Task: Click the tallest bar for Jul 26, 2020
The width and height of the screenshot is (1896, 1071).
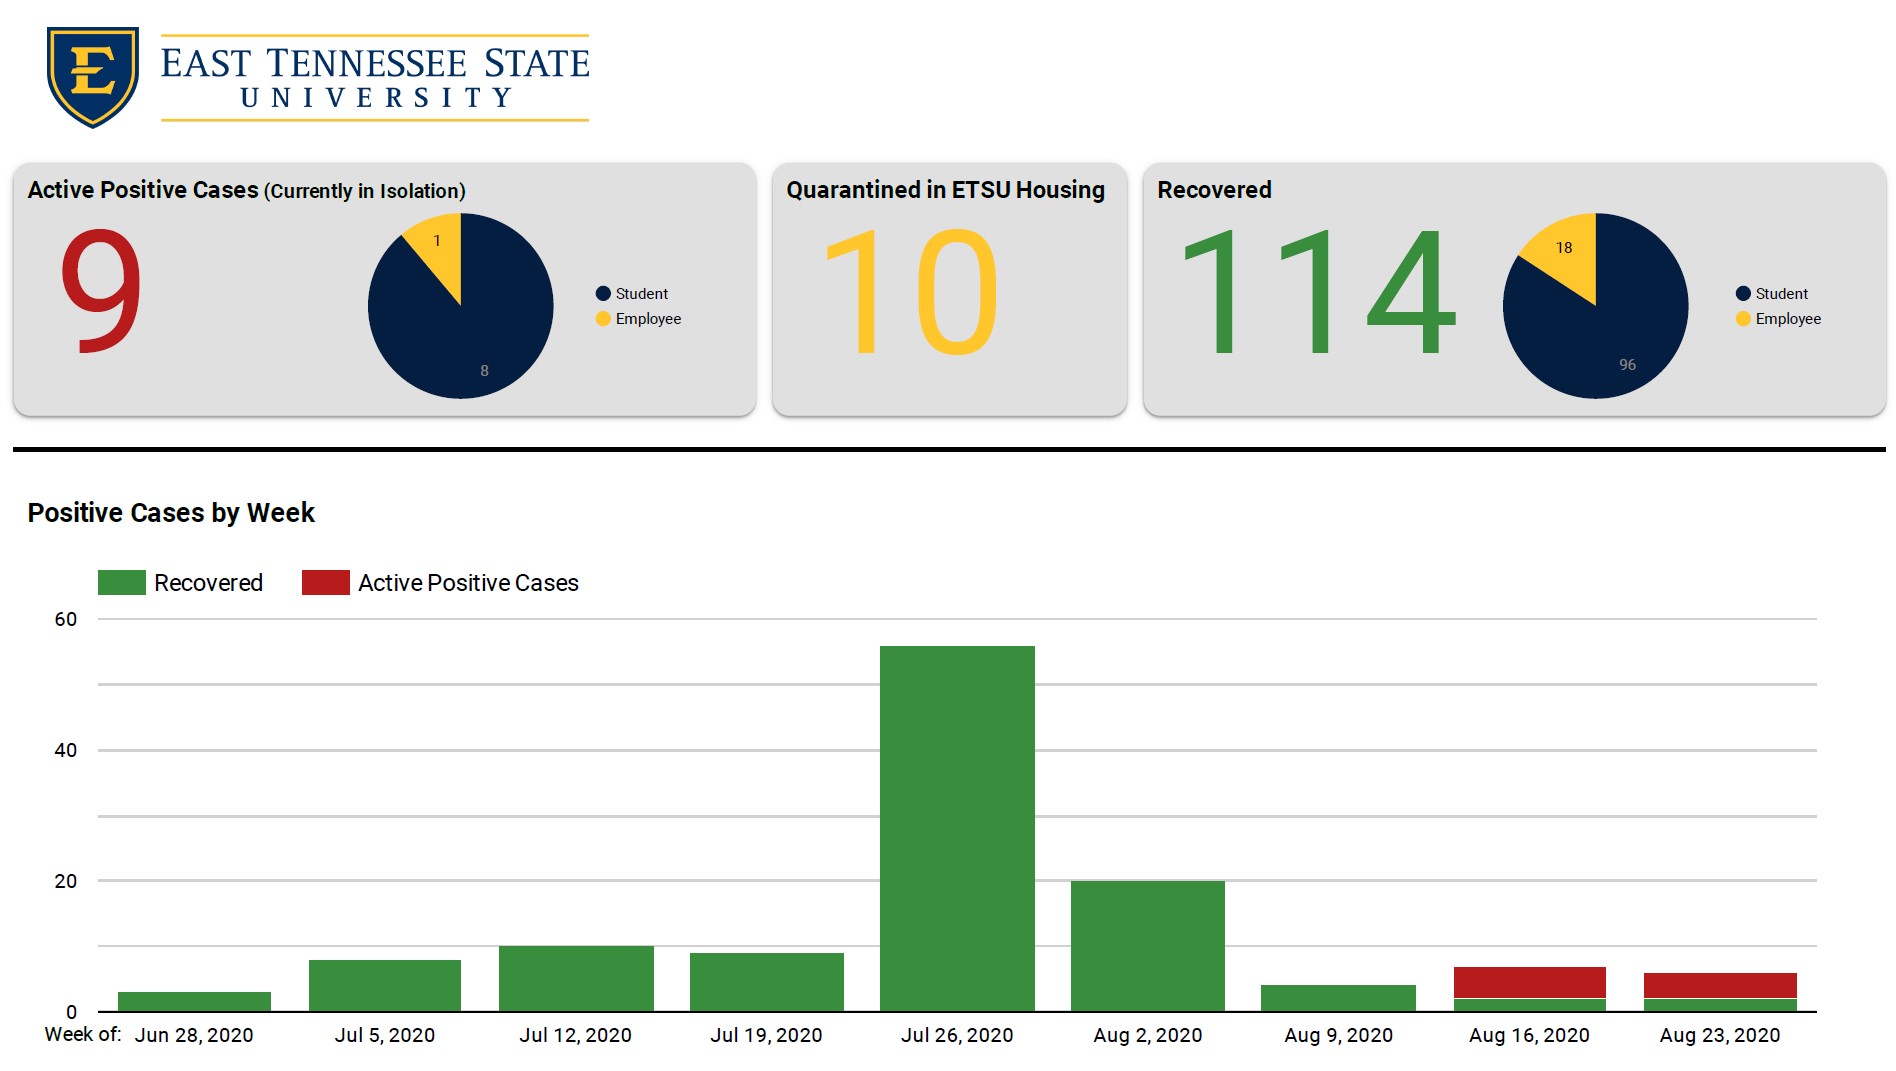Action: 957,828
